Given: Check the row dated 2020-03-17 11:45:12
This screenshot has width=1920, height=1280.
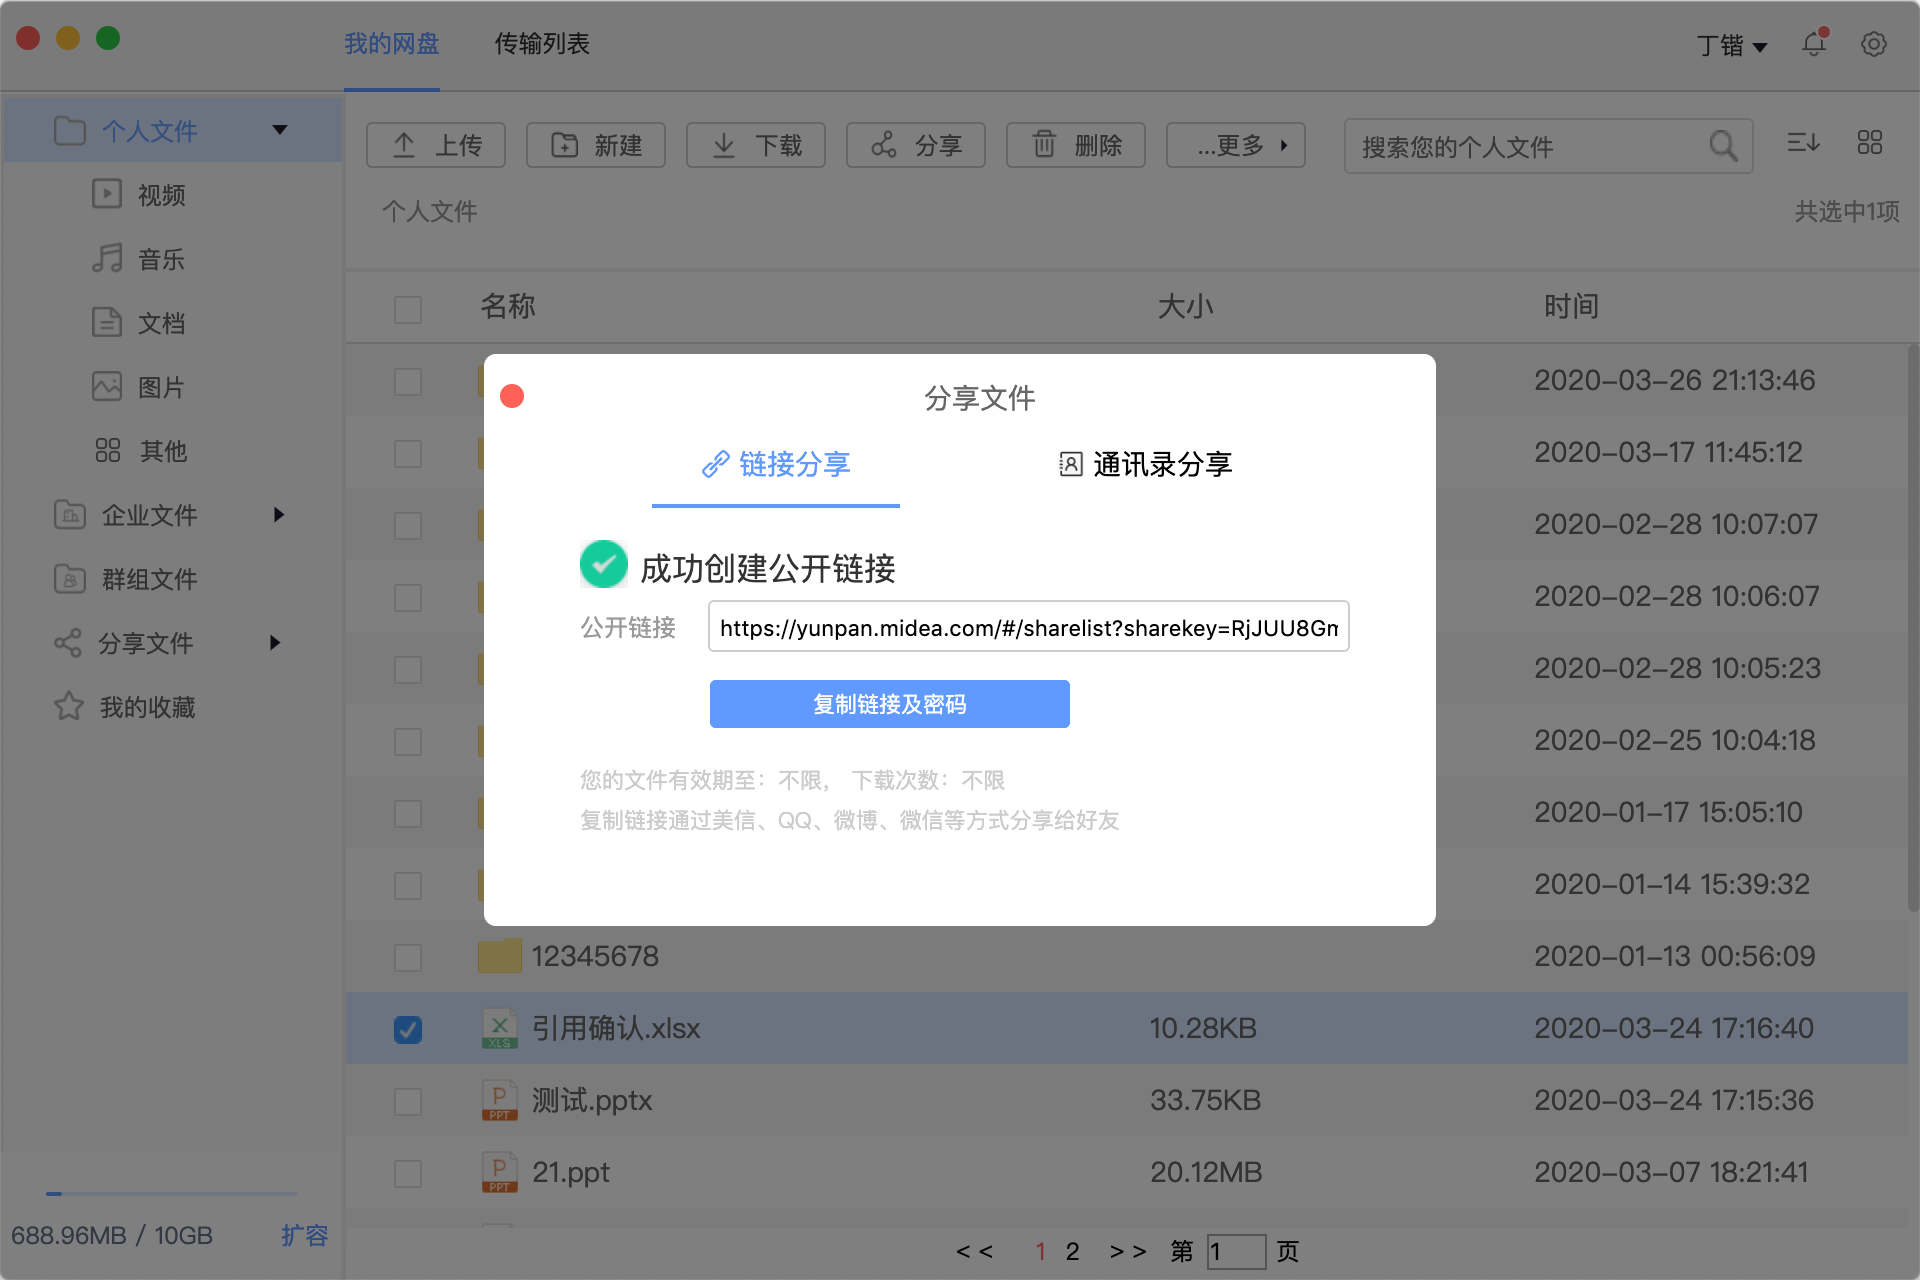Looking at the screenshot, I should click(x=408, y=453).
